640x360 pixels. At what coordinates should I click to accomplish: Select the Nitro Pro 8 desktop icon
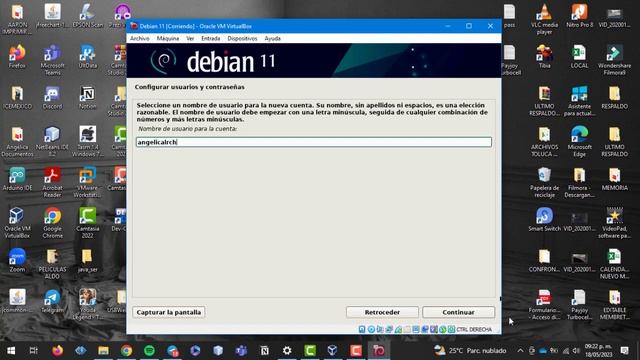click(580, 16)
